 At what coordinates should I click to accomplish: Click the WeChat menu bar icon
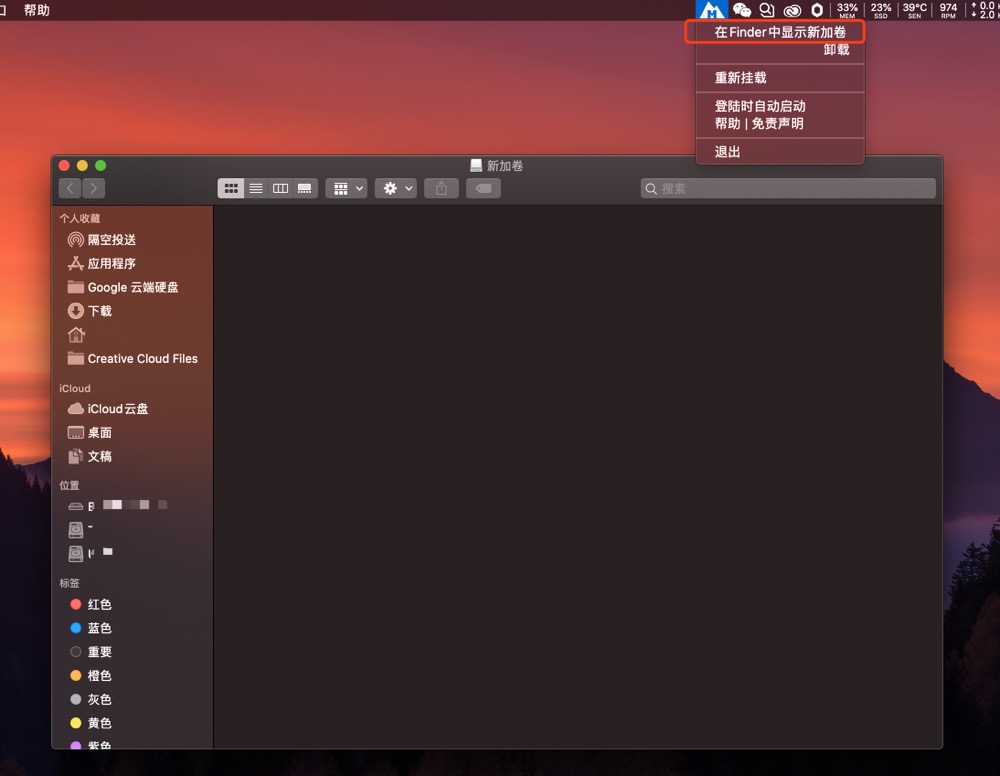click(x=741, y=9)
